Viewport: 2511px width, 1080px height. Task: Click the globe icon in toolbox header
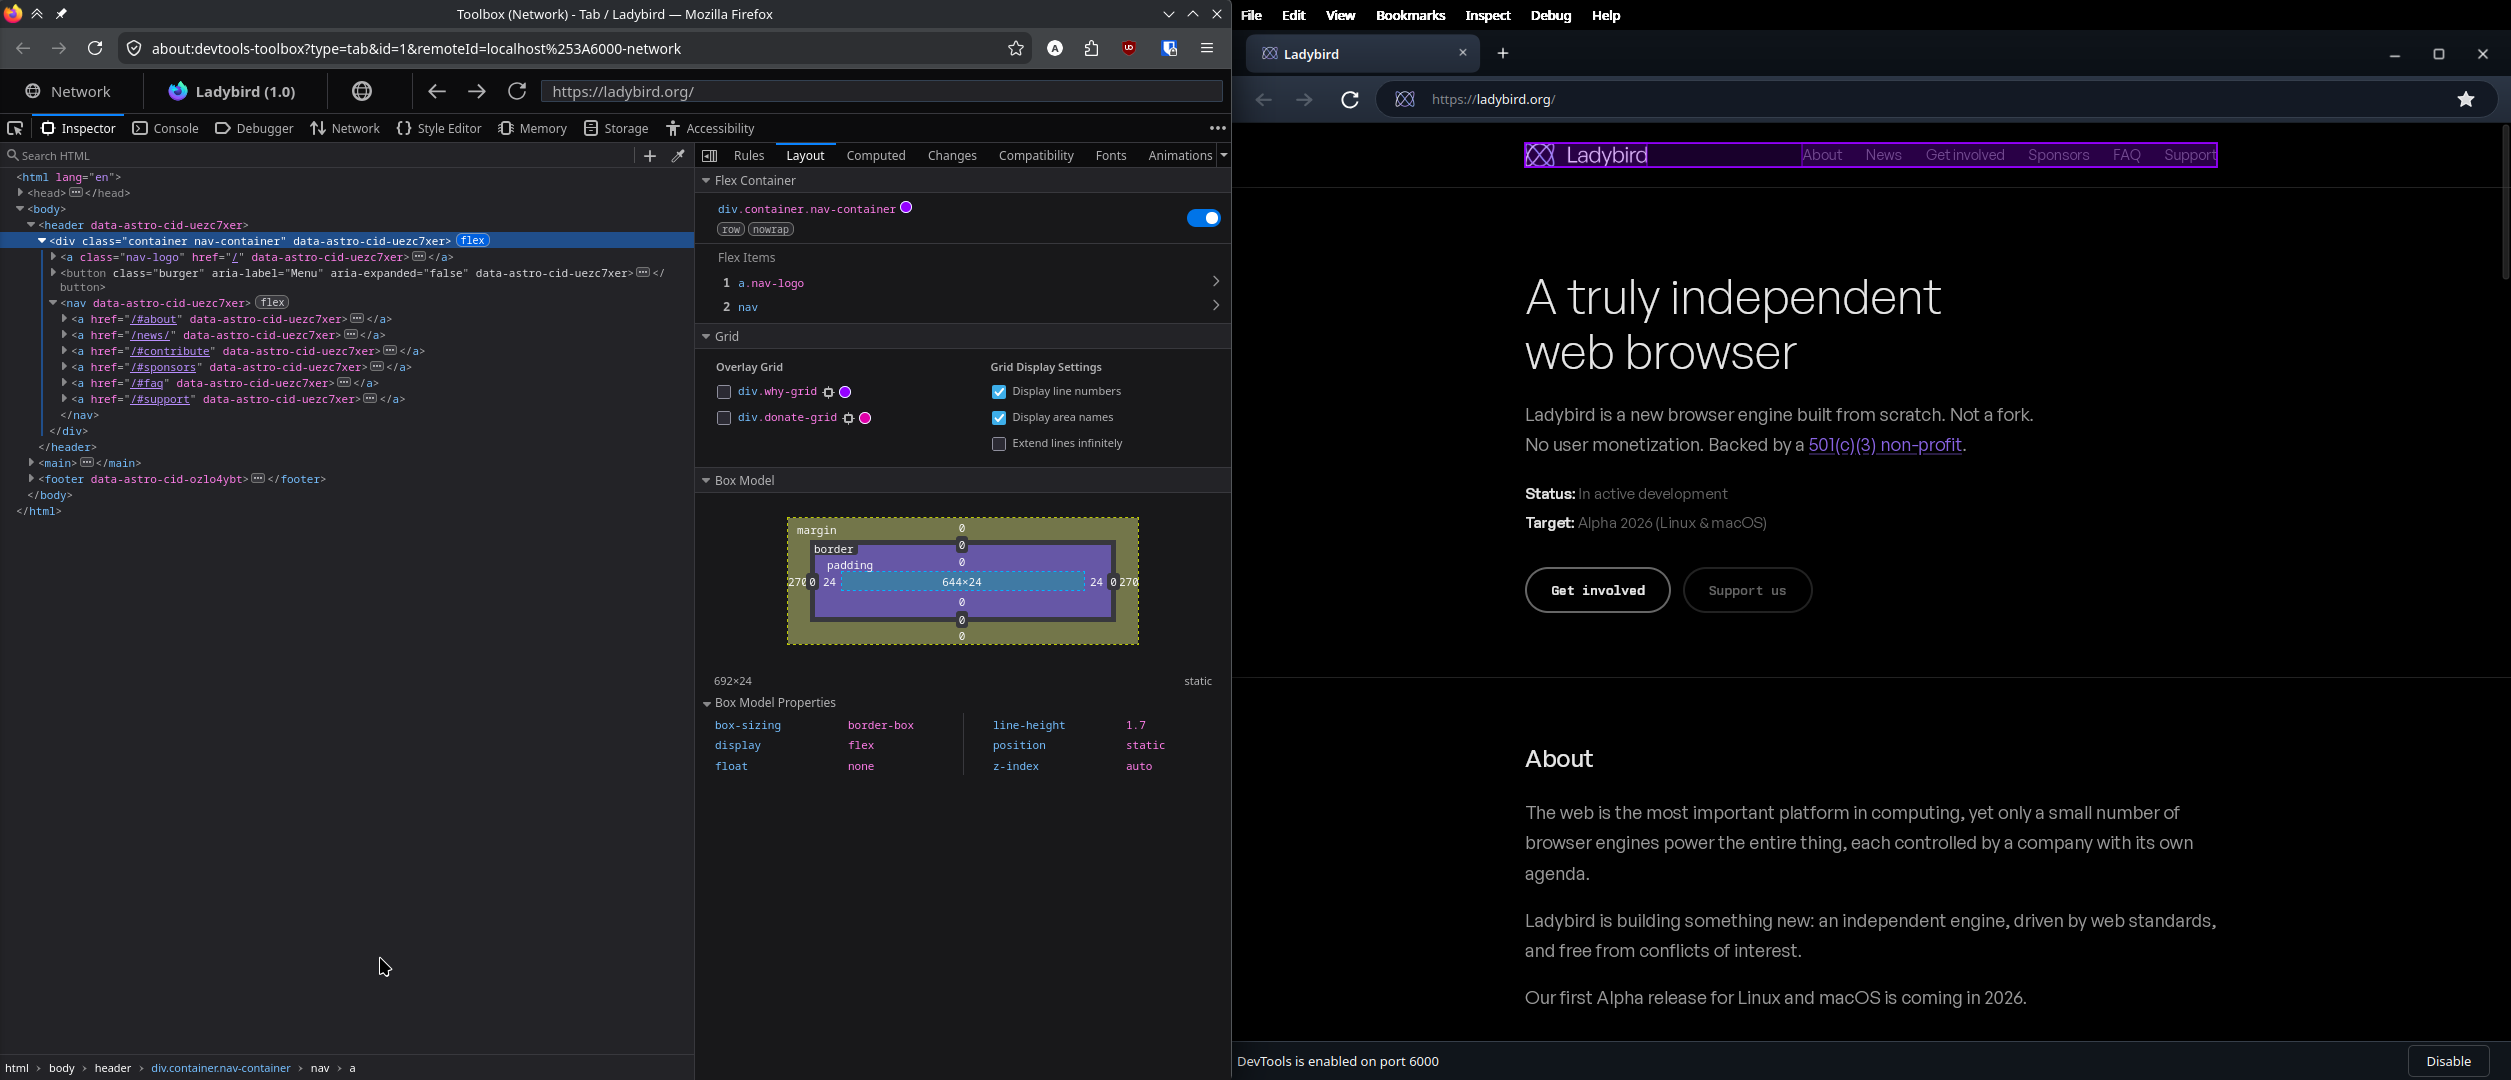tap(362, 91)
